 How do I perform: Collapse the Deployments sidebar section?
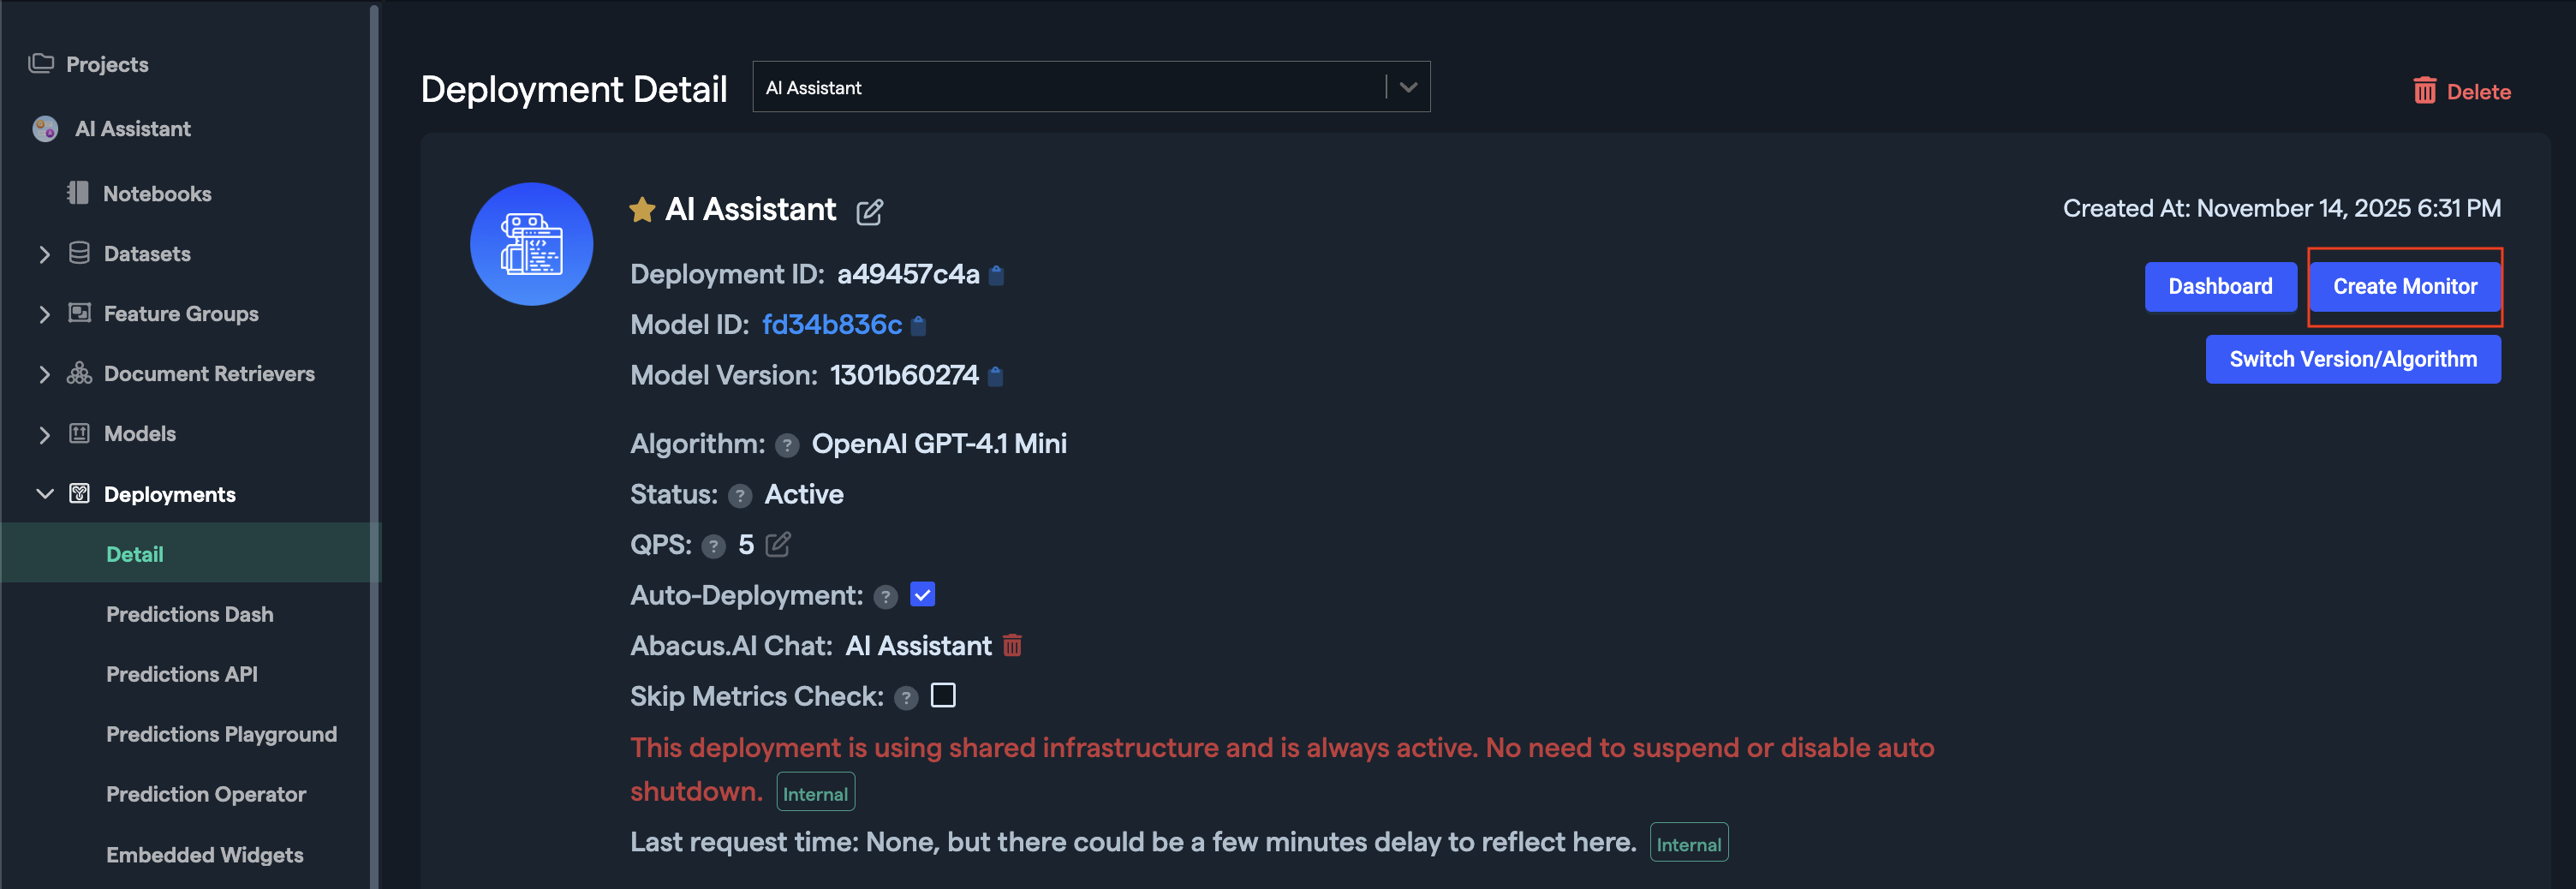[44, 494]
